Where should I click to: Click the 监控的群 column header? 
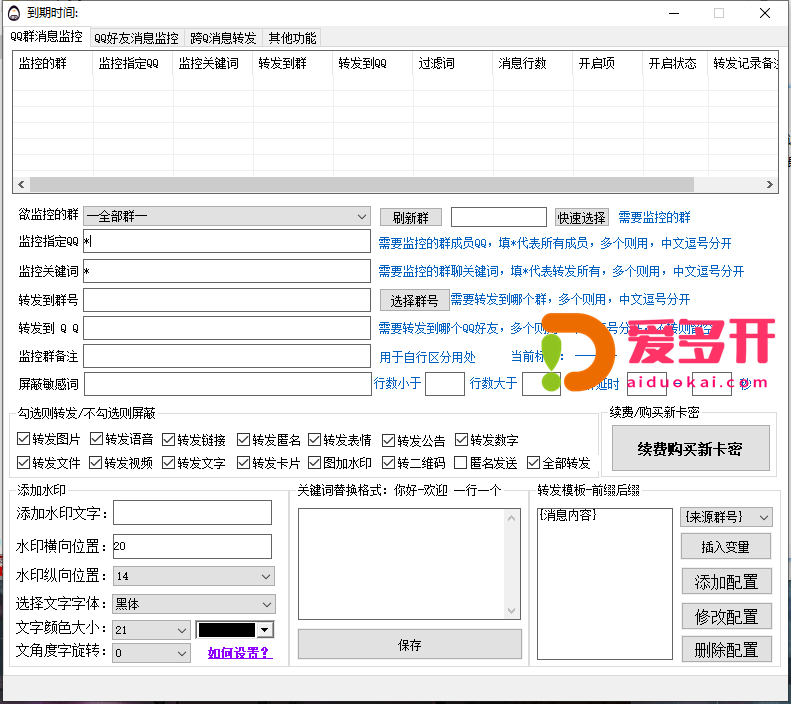[52, 63]
